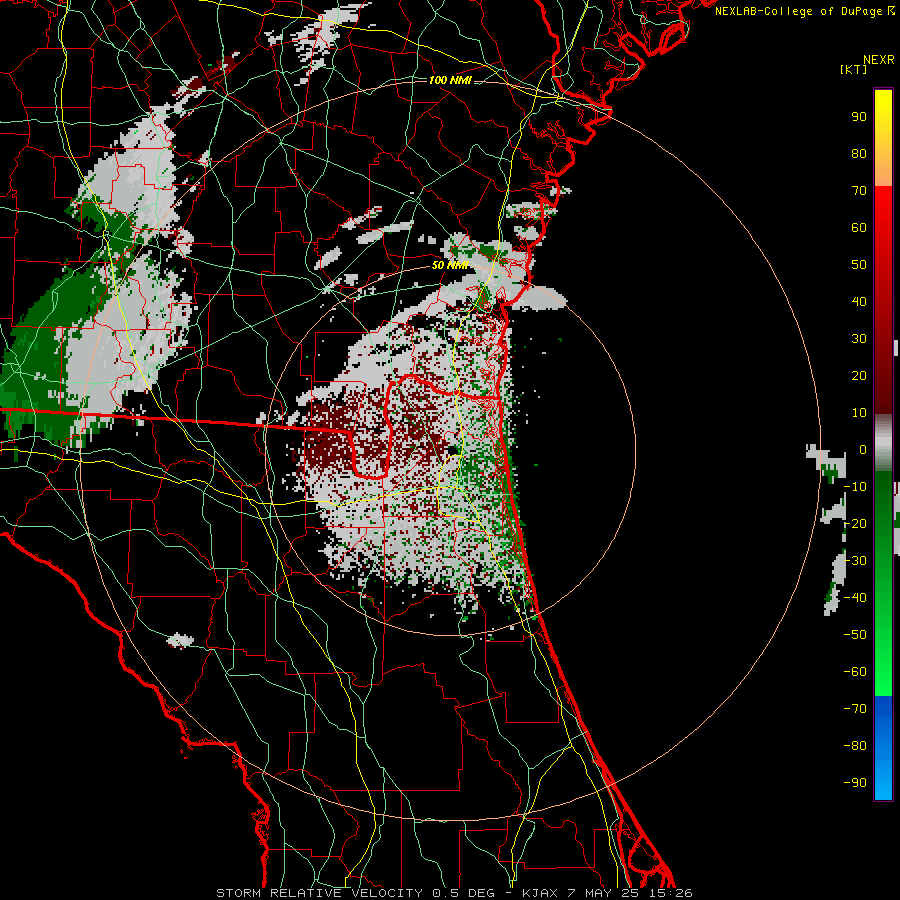Click the 20 value on velocity scale

click(859, 376)
